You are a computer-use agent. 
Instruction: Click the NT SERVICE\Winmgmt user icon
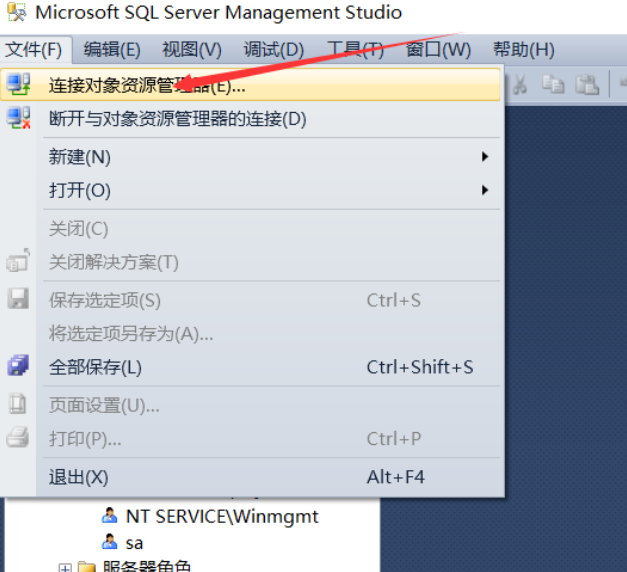click(109, 515)
